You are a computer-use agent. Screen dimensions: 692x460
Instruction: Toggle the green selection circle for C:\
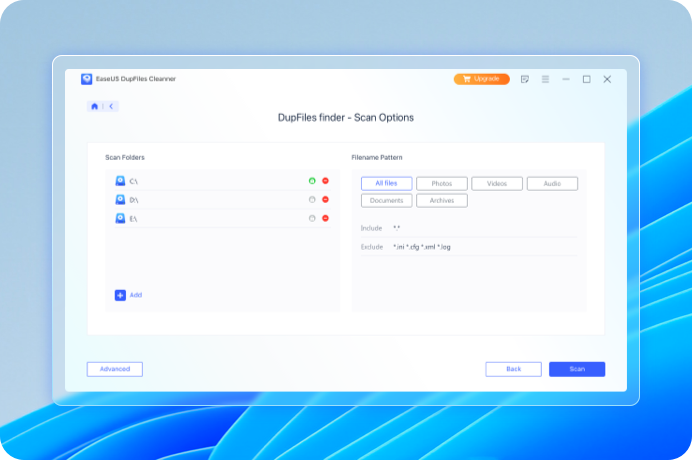(312, 181)
